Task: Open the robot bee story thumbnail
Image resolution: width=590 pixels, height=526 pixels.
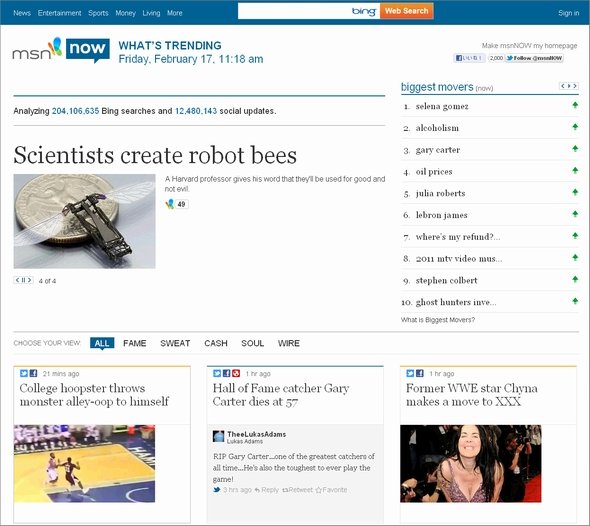Action: (x=85, y=221)
